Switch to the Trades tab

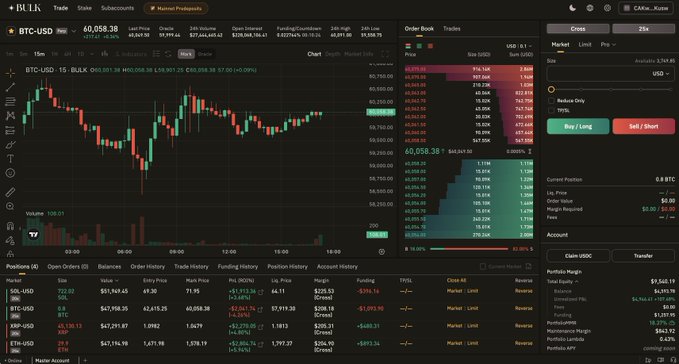point(452,29)
